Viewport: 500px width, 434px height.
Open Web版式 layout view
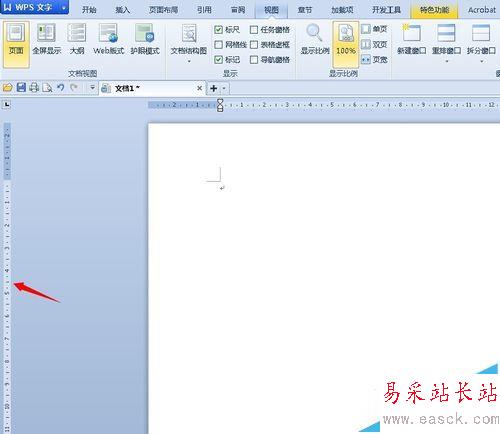click(x=109, y=33)
